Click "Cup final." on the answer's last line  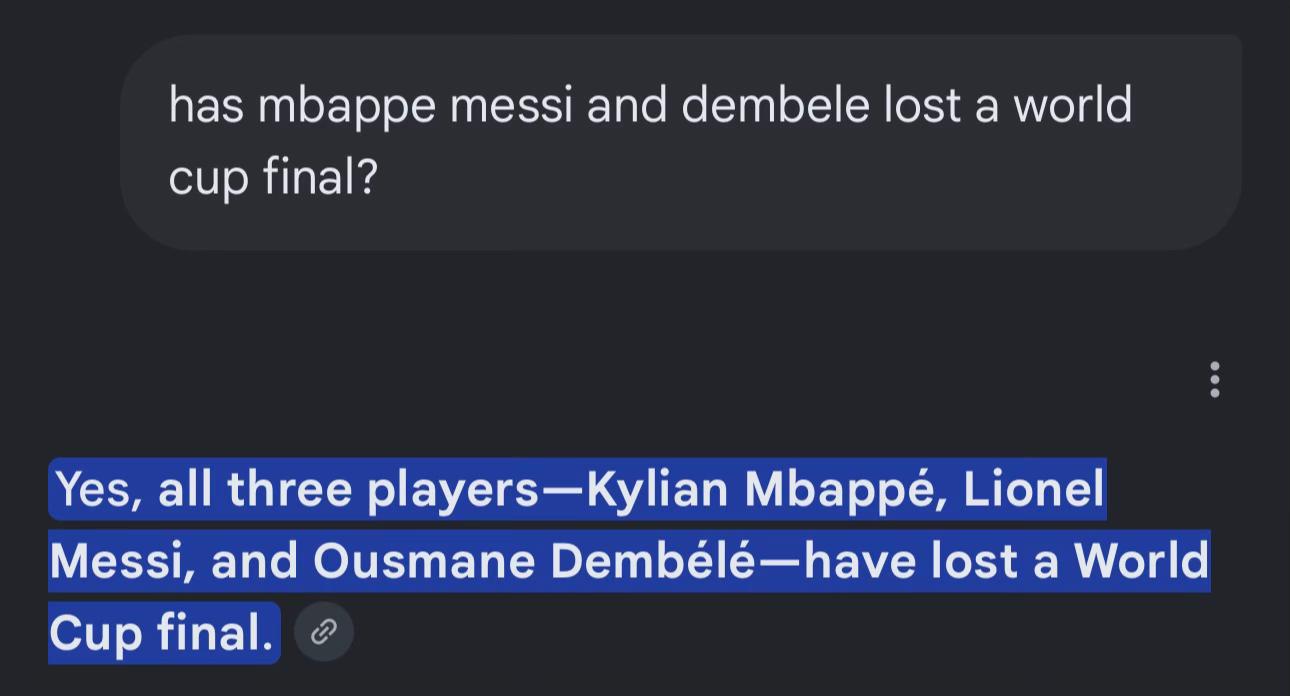[x=161, y=634]
